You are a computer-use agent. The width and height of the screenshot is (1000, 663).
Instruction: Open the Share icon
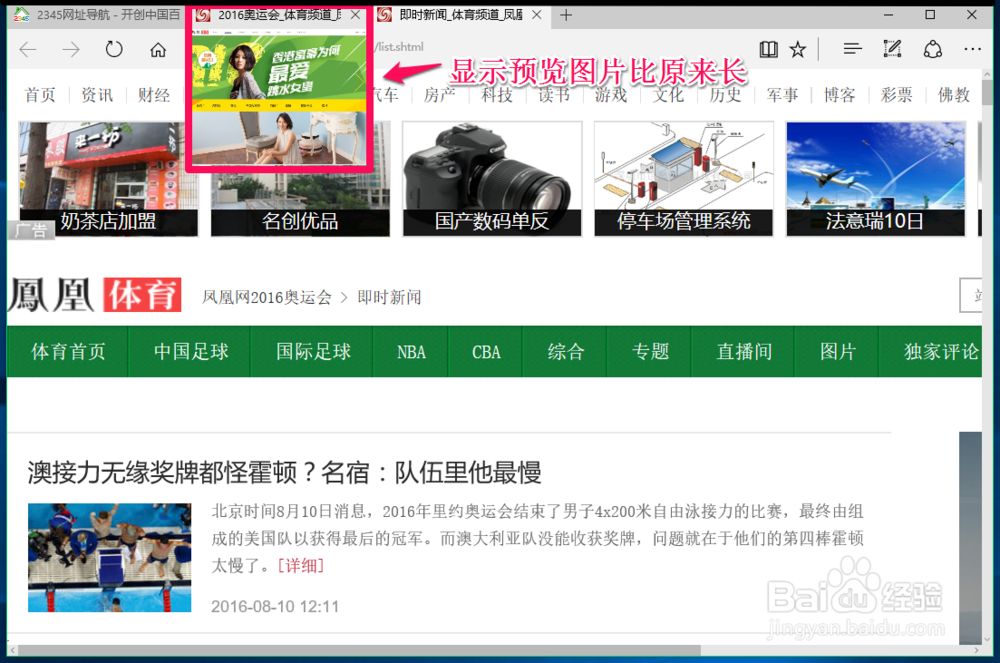[931, 47]
